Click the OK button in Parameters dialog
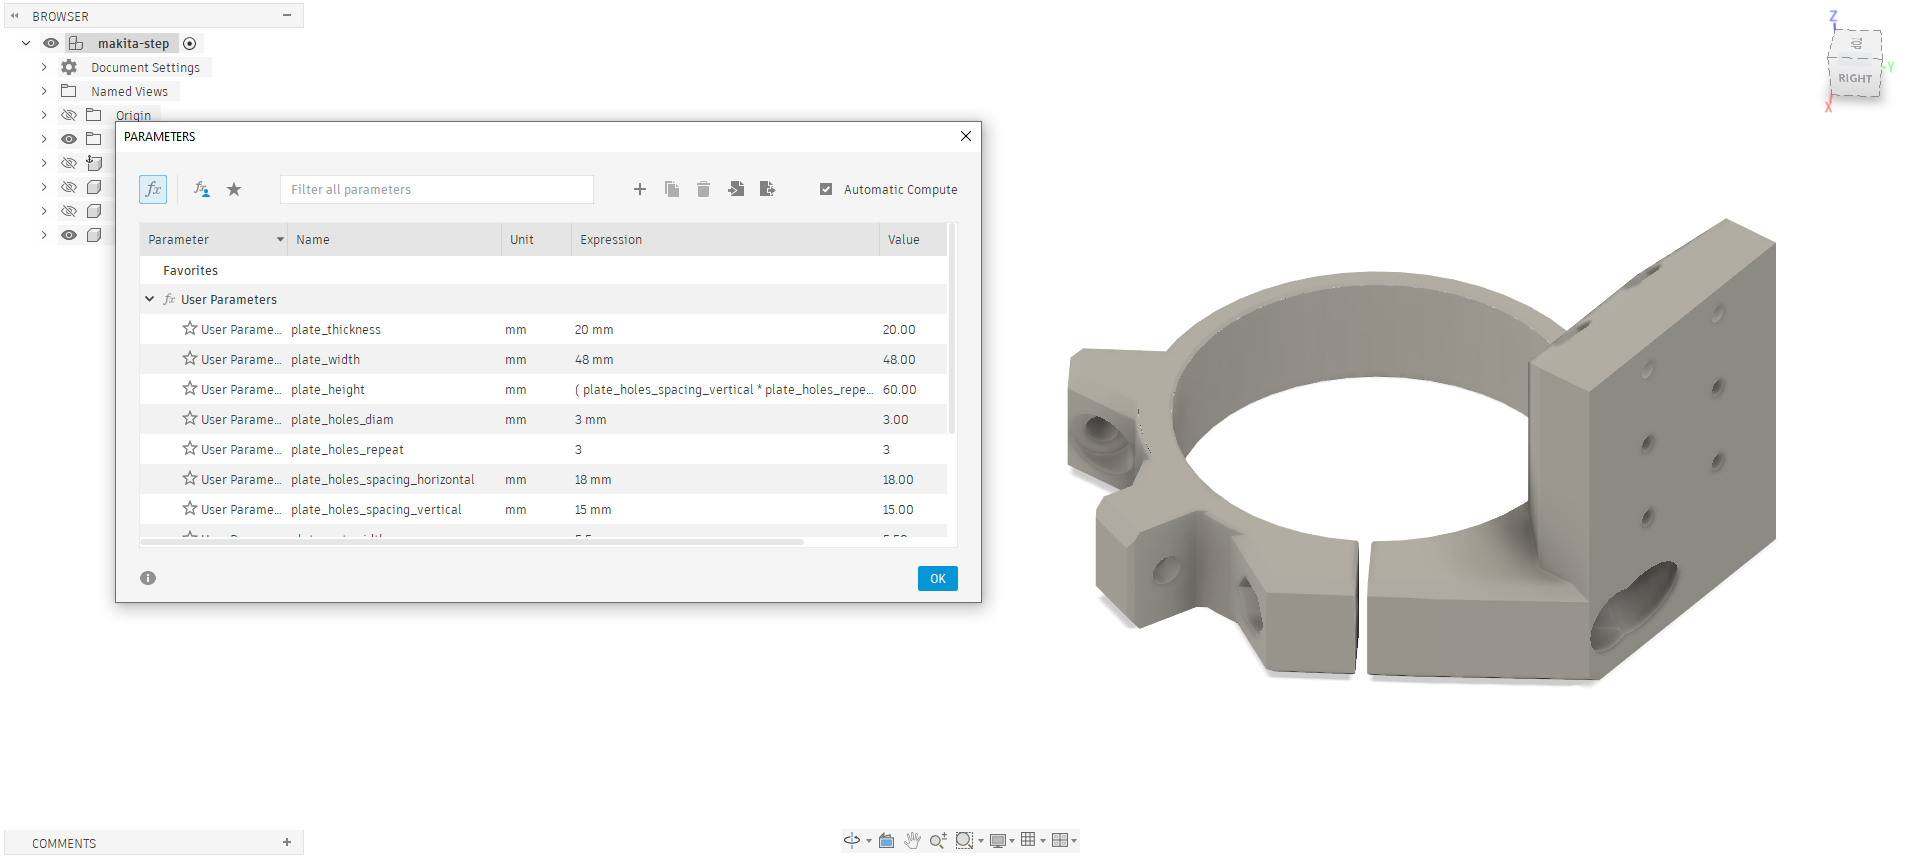Image resolution: width=1919 pixels, height=858 pixels. pyautogui.click(x=937, y=578)
